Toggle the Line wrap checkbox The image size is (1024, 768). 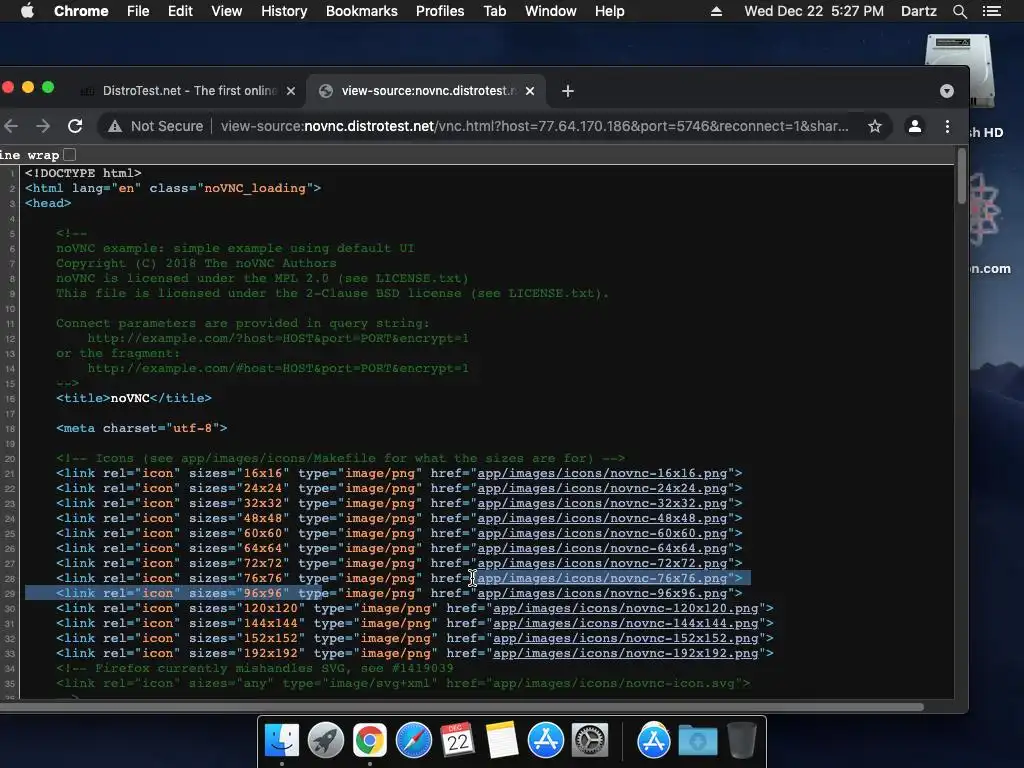tap(69, 155)
